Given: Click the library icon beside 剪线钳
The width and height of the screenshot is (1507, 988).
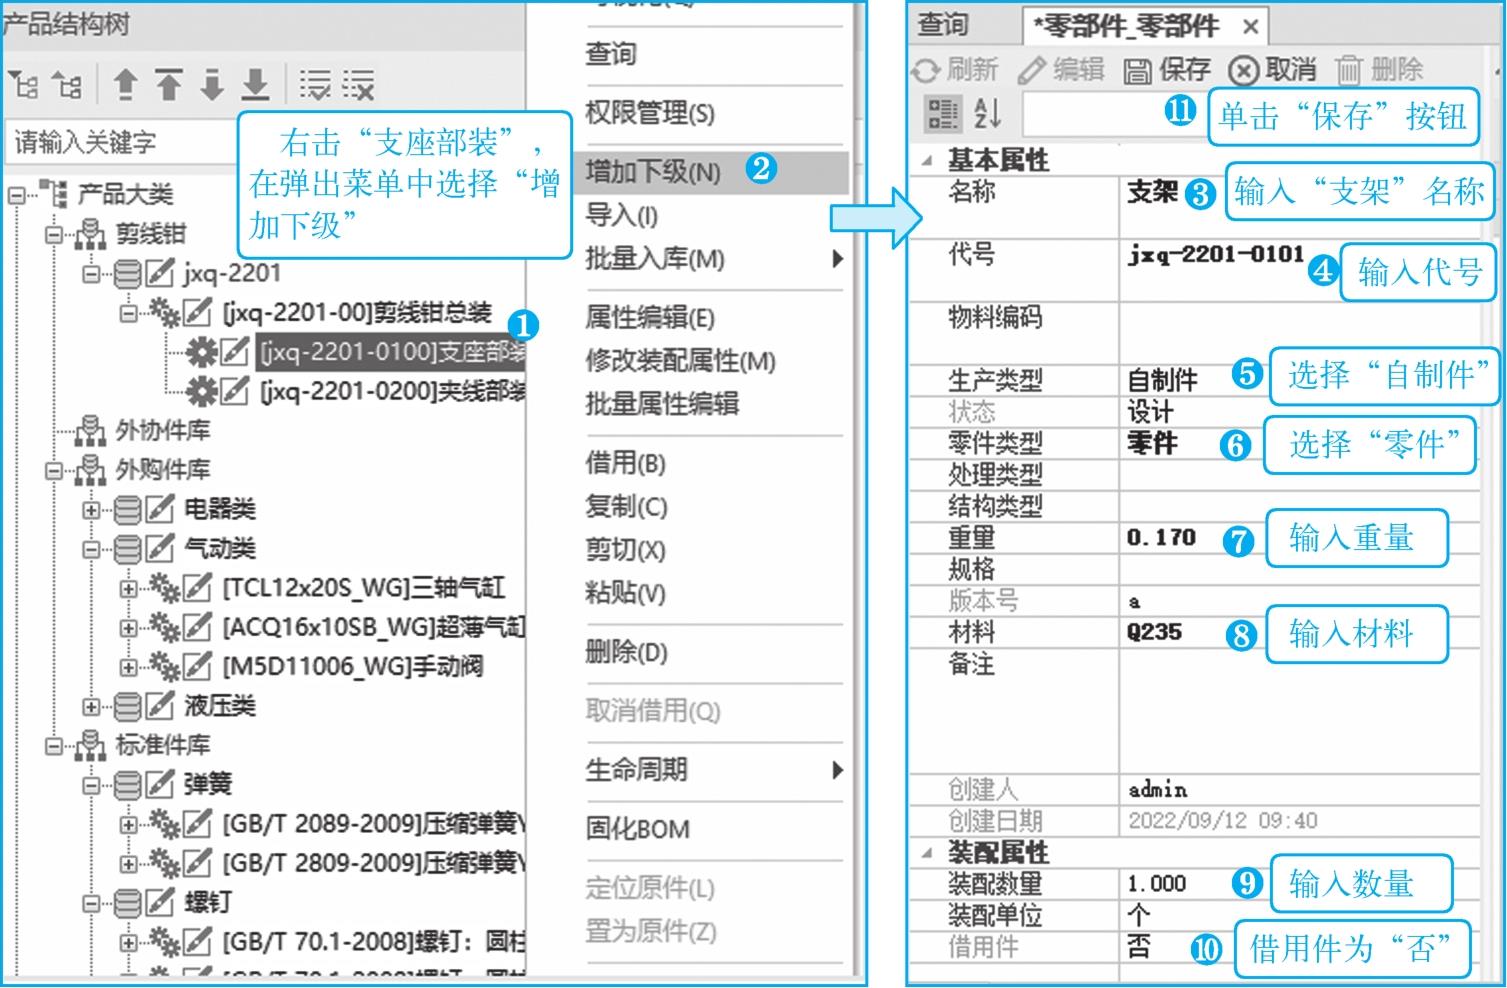Looking at the screenshot, I should pyautogui.click(x=90, y=234).
